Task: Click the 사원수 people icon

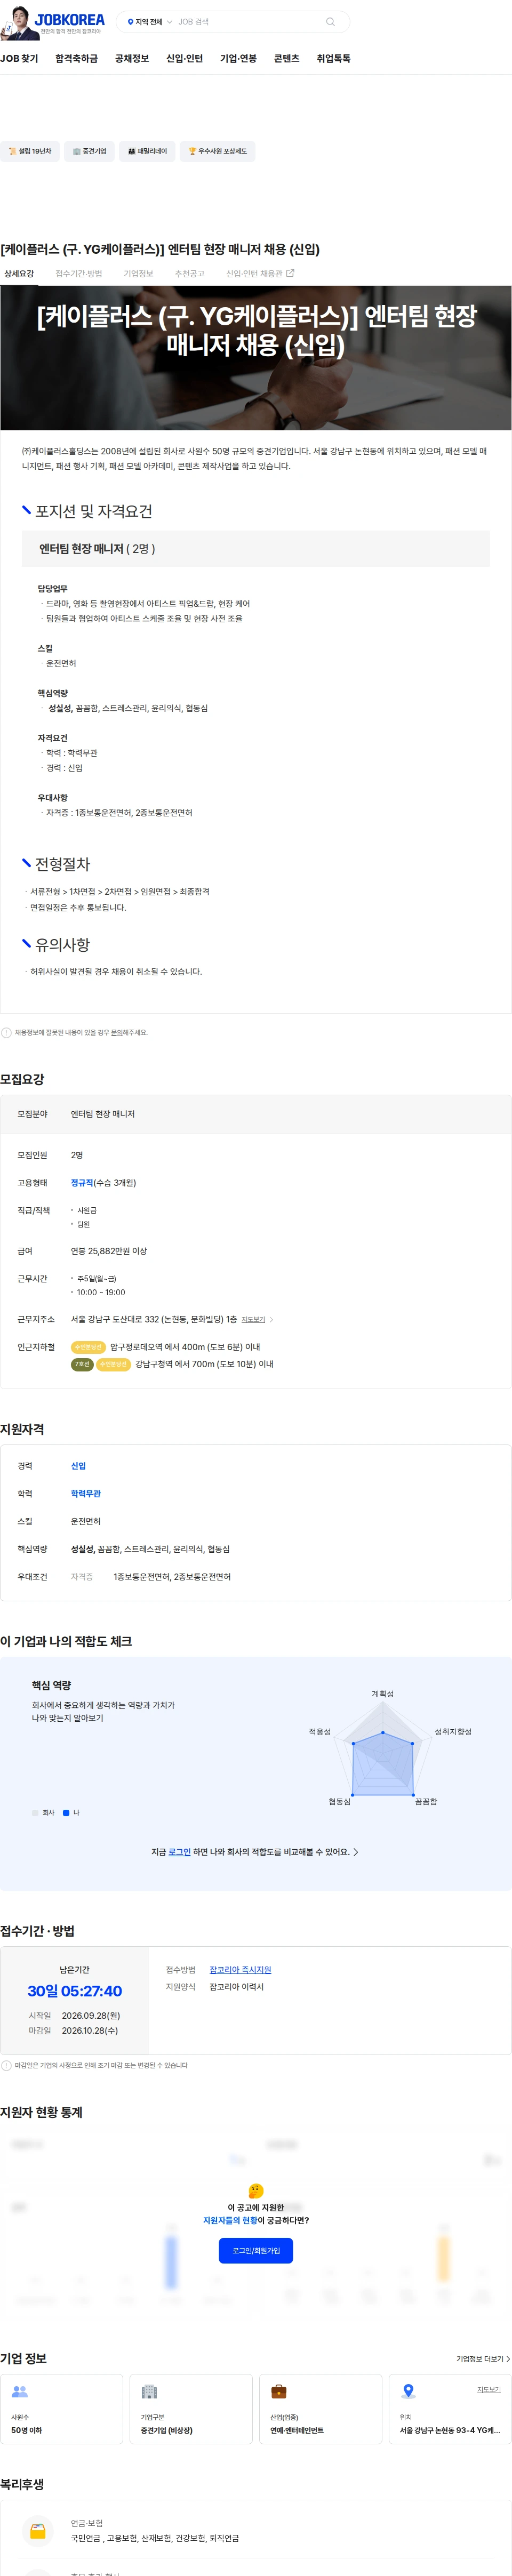Action: click(x=20, y=2391)
